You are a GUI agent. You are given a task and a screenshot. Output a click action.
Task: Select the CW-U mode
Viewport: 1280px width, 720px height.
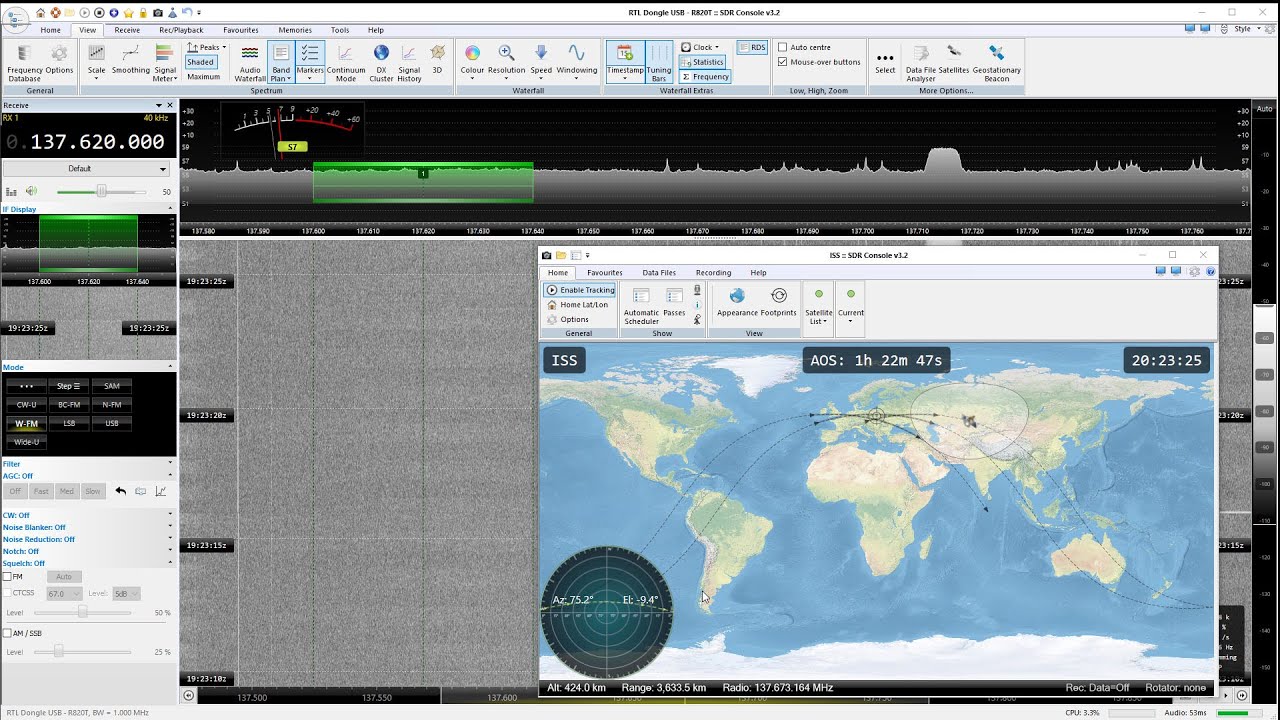click(x=26, y=404)
